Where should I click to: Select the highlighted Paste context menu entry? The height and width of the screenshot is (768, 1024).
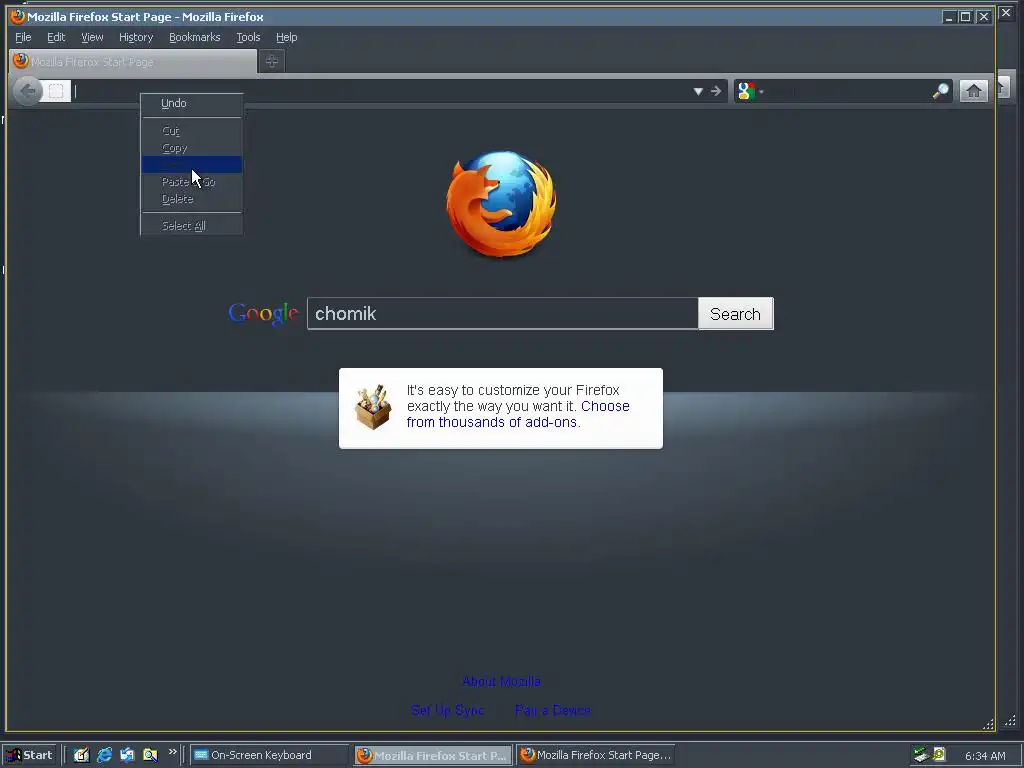click(191, 165)
